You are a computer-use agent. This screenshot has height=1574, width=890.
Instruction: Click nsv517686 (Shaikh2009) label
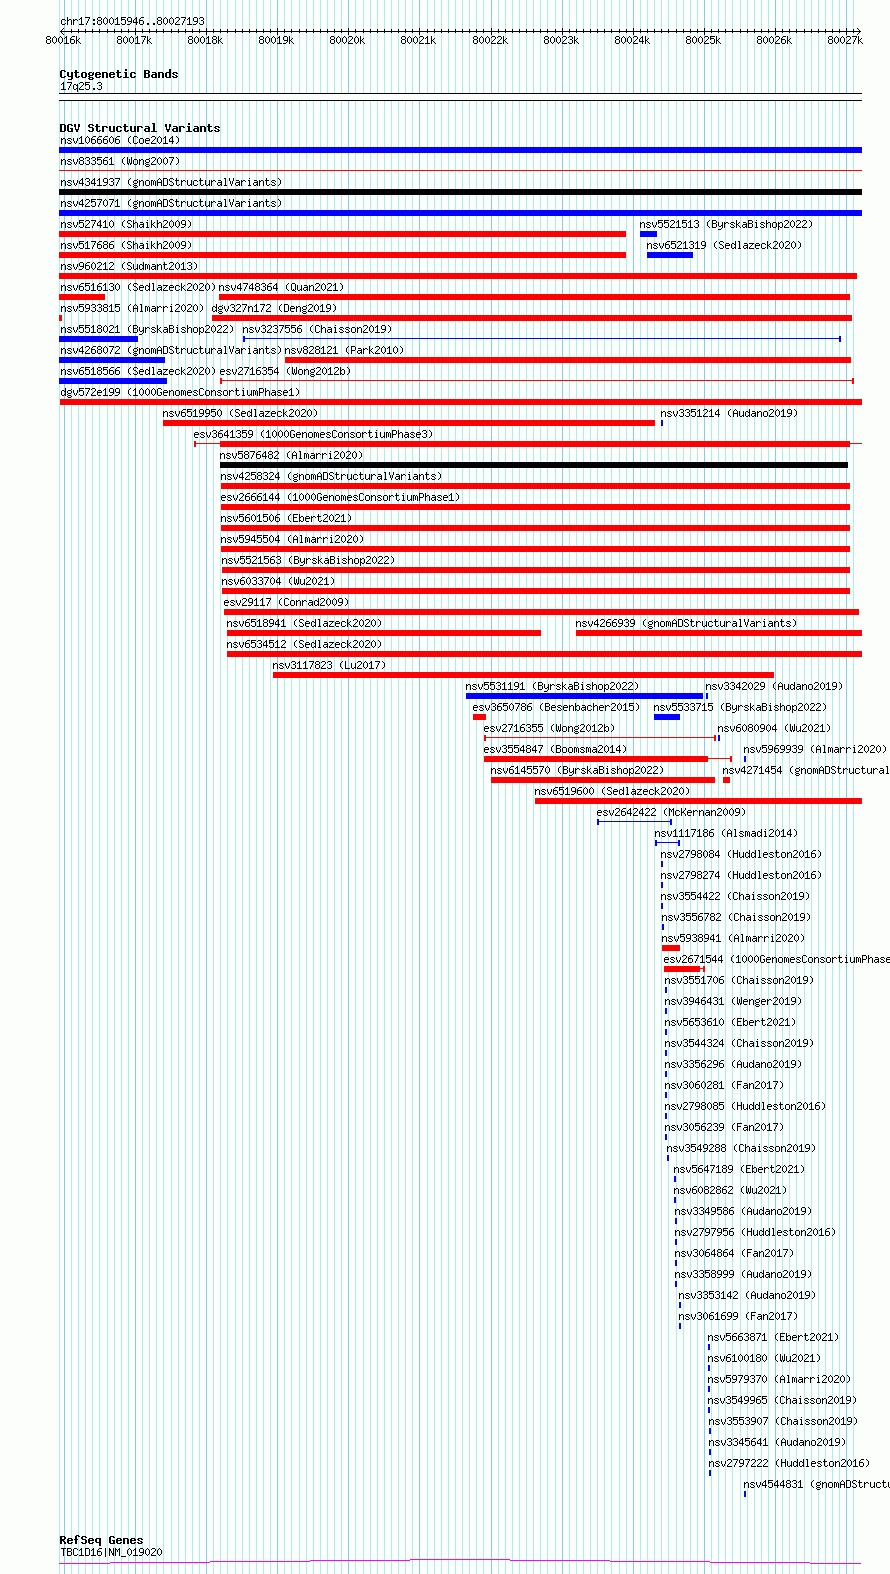point(125,245)
